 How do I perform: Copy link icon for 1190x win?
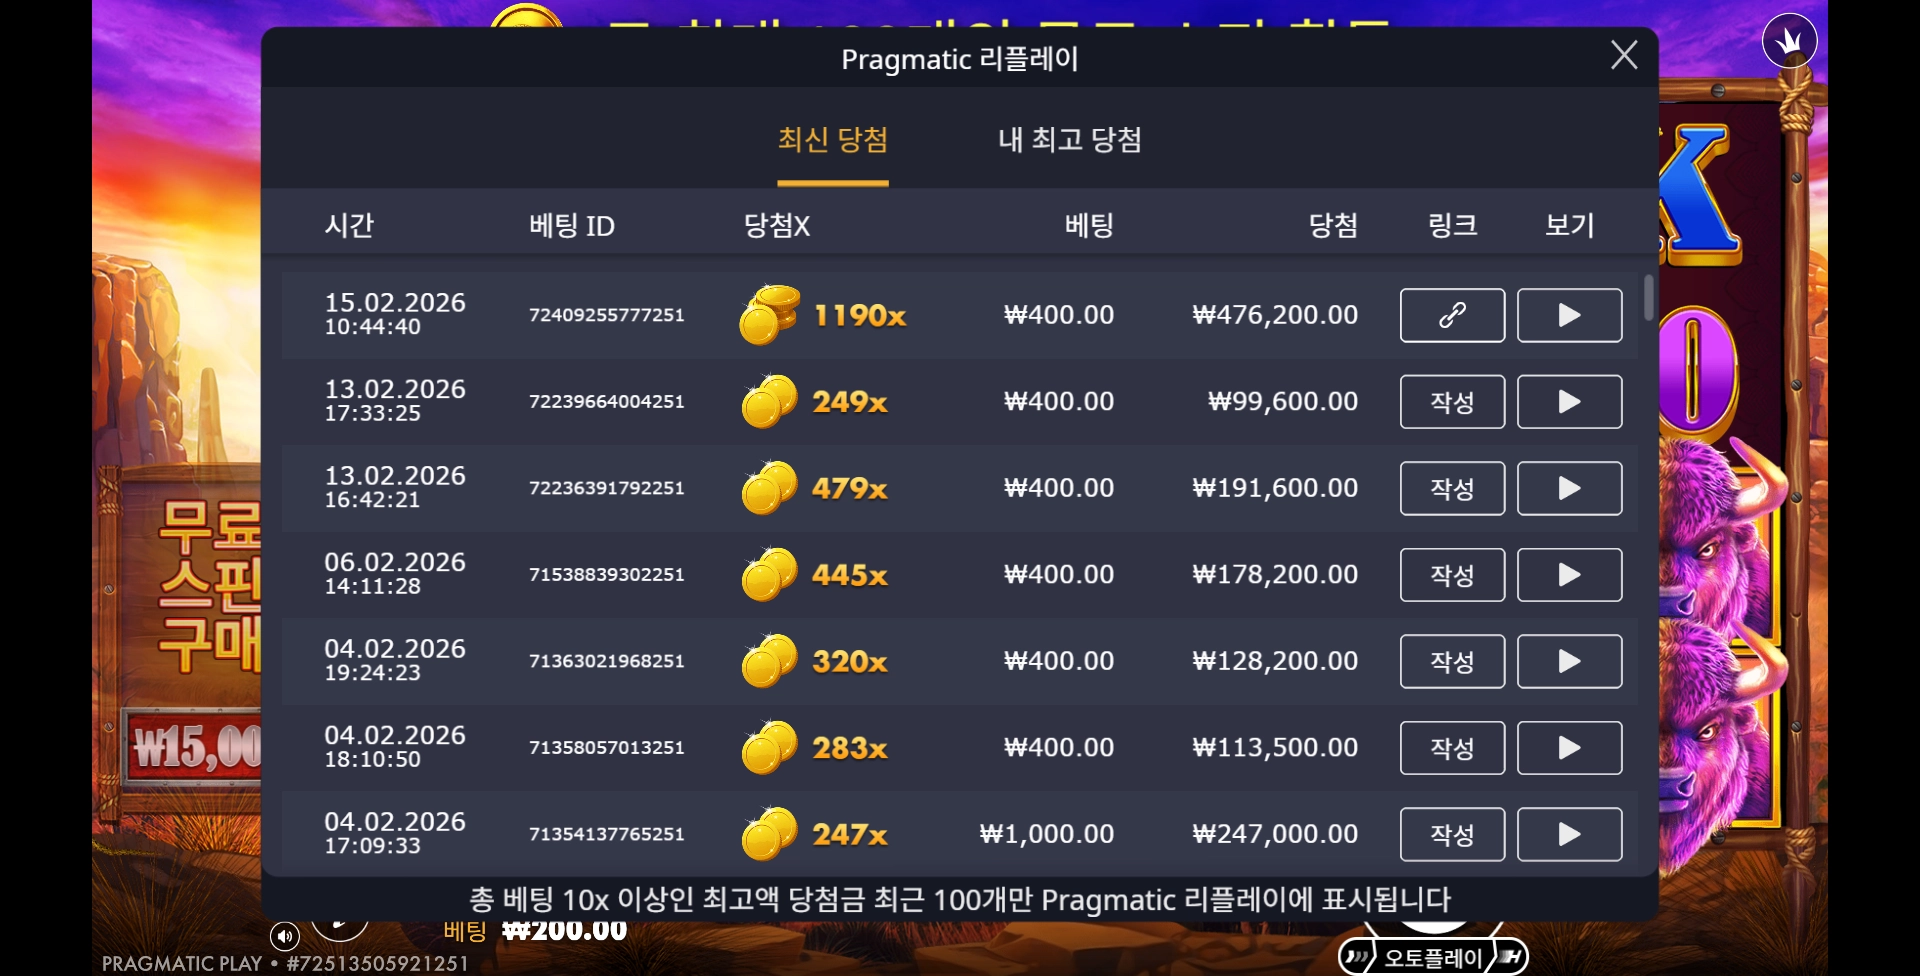point(1452,315)
